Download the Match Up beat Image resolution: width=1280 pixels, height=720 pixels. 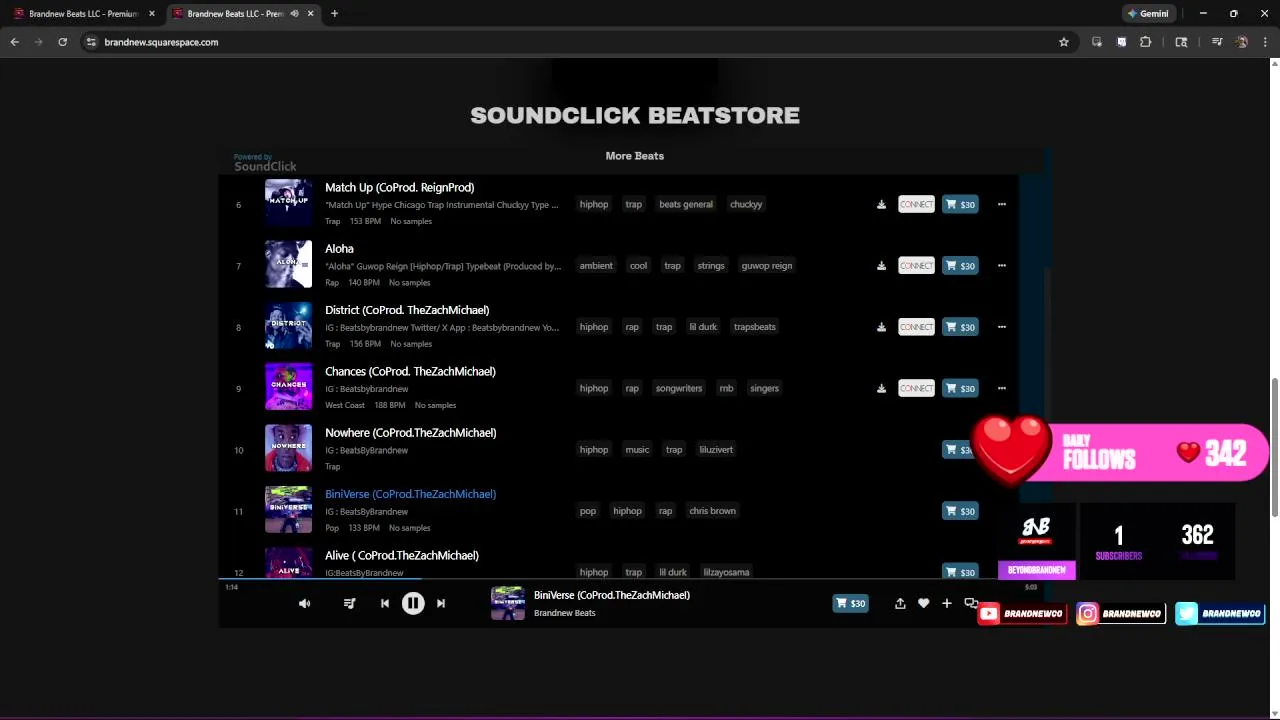881,204
